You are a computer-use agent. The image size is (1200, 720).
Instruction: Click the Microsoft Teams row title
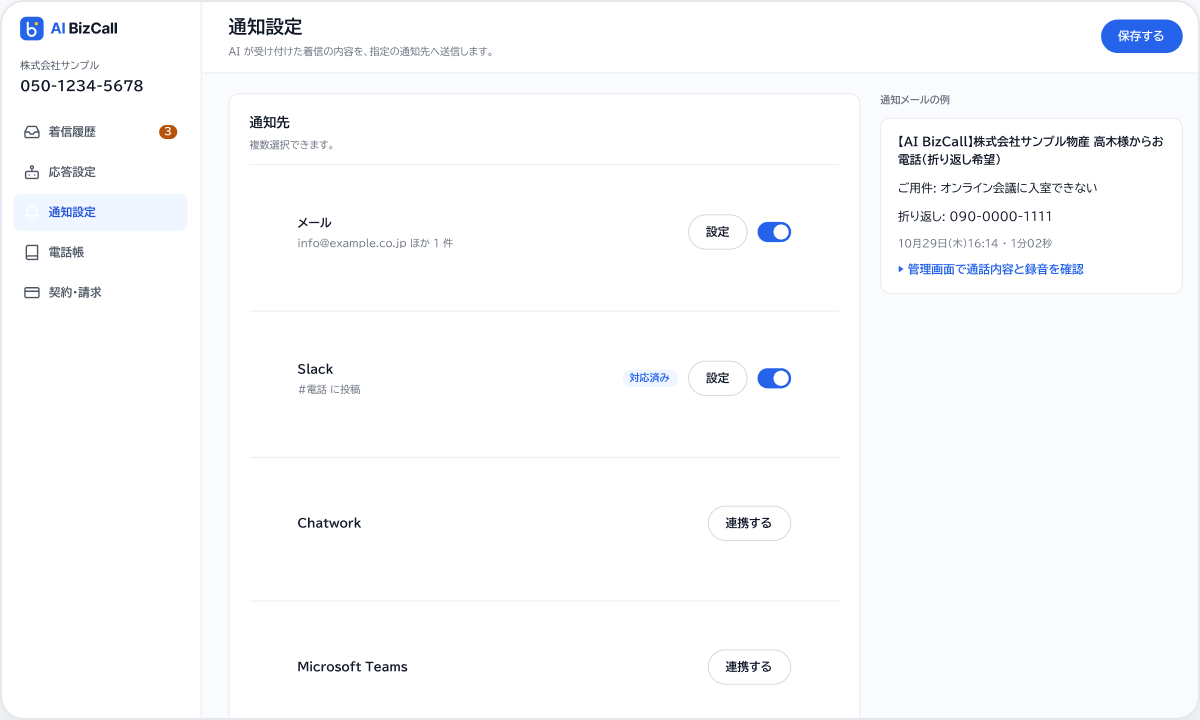(352, 667)
